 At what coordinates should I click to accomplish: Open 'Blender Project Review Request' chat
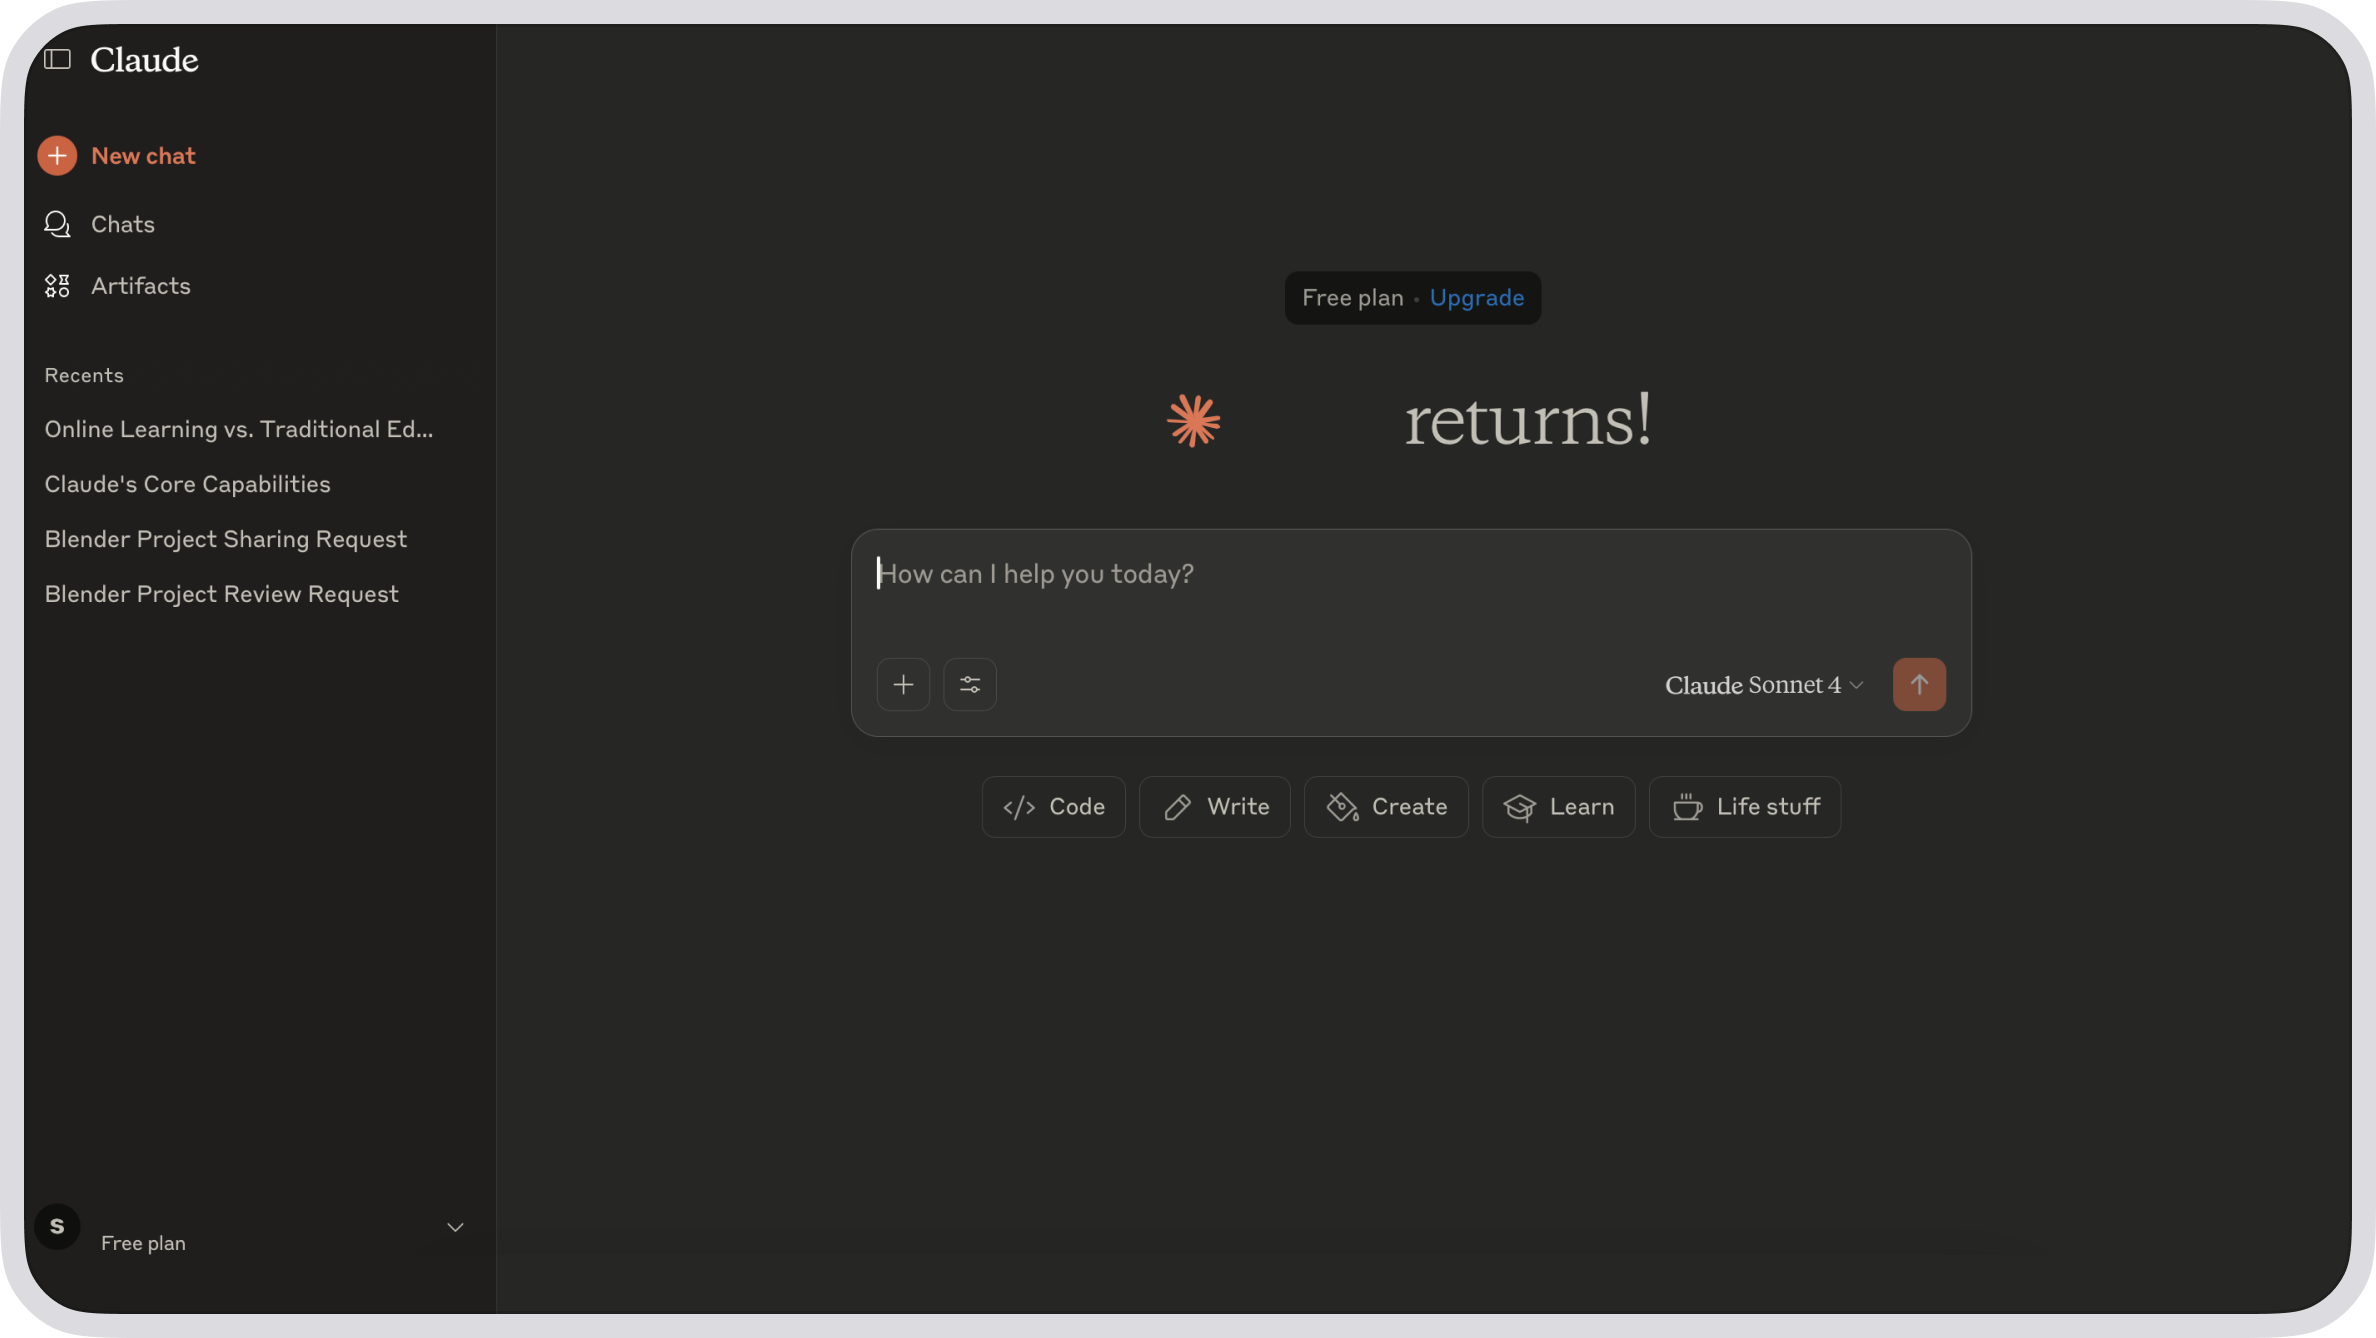pos(221,594)
